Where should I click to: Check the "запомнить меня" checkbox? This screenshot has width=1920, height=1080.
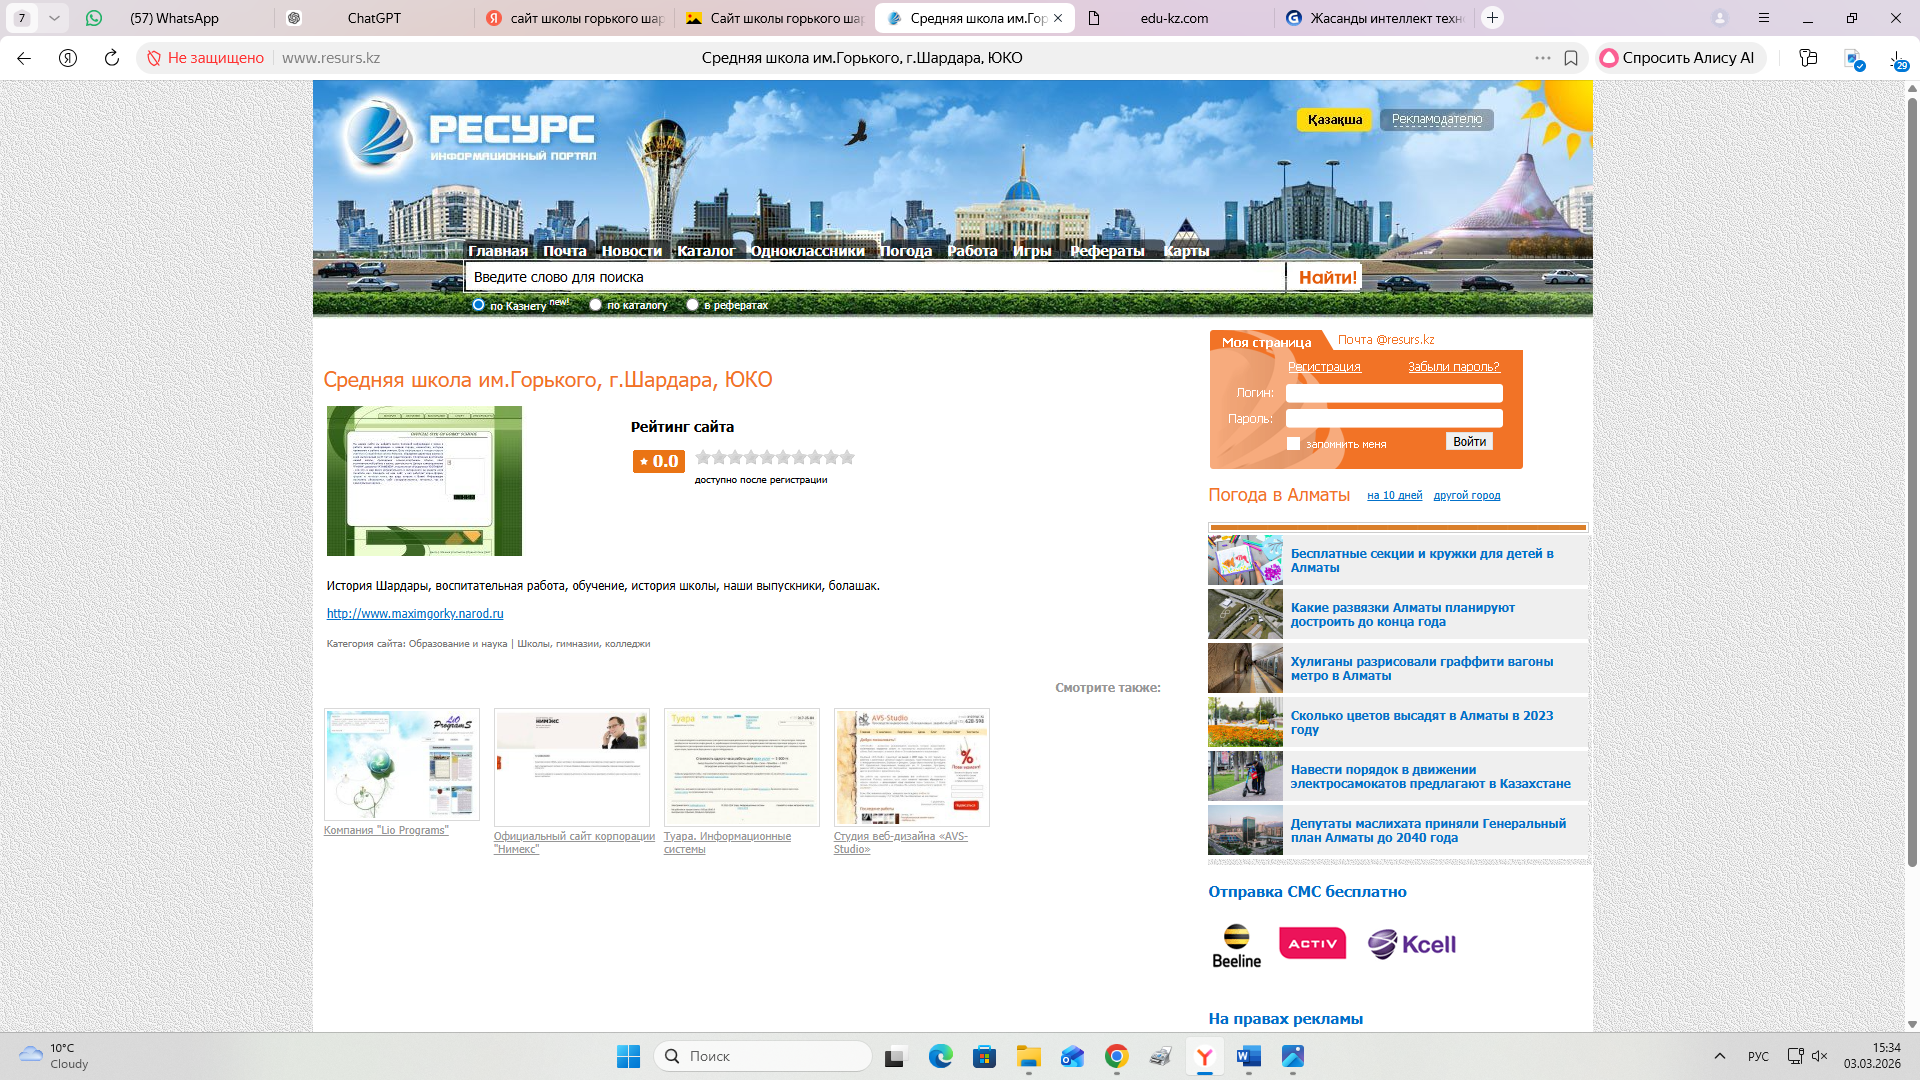coord(1293,444)
